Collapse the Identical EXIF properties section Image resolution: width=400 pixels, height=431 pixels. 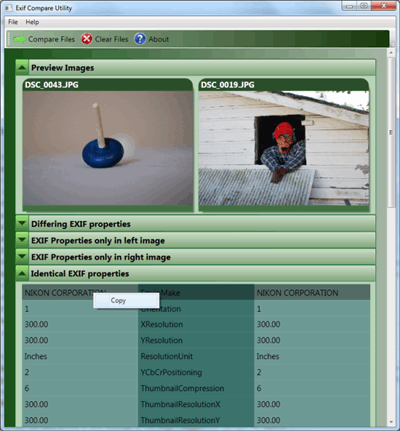[22, 274]
